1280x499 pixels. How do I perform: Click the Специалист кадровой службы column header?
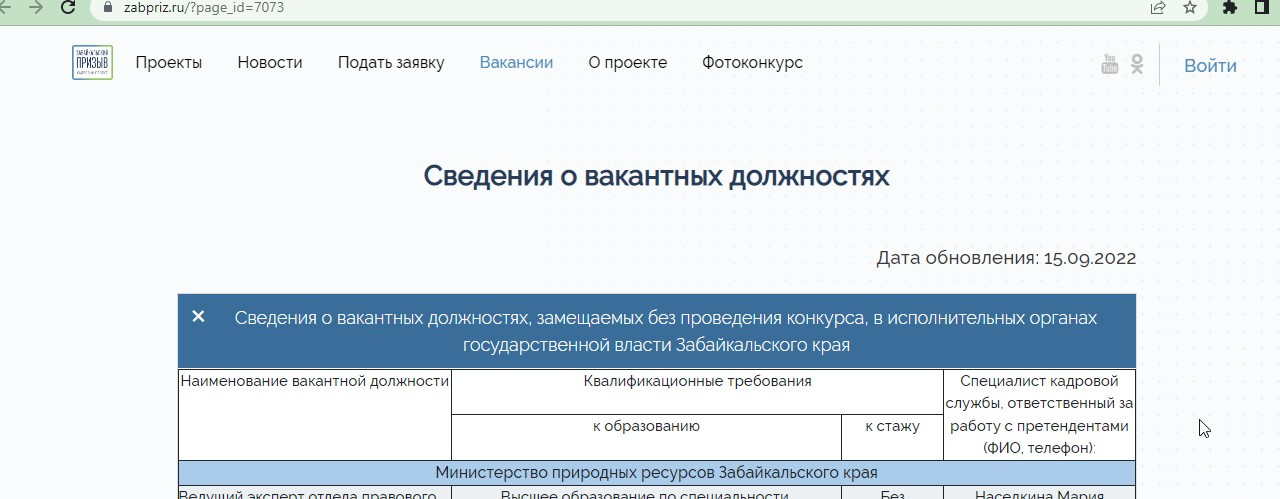(1040, 414)
